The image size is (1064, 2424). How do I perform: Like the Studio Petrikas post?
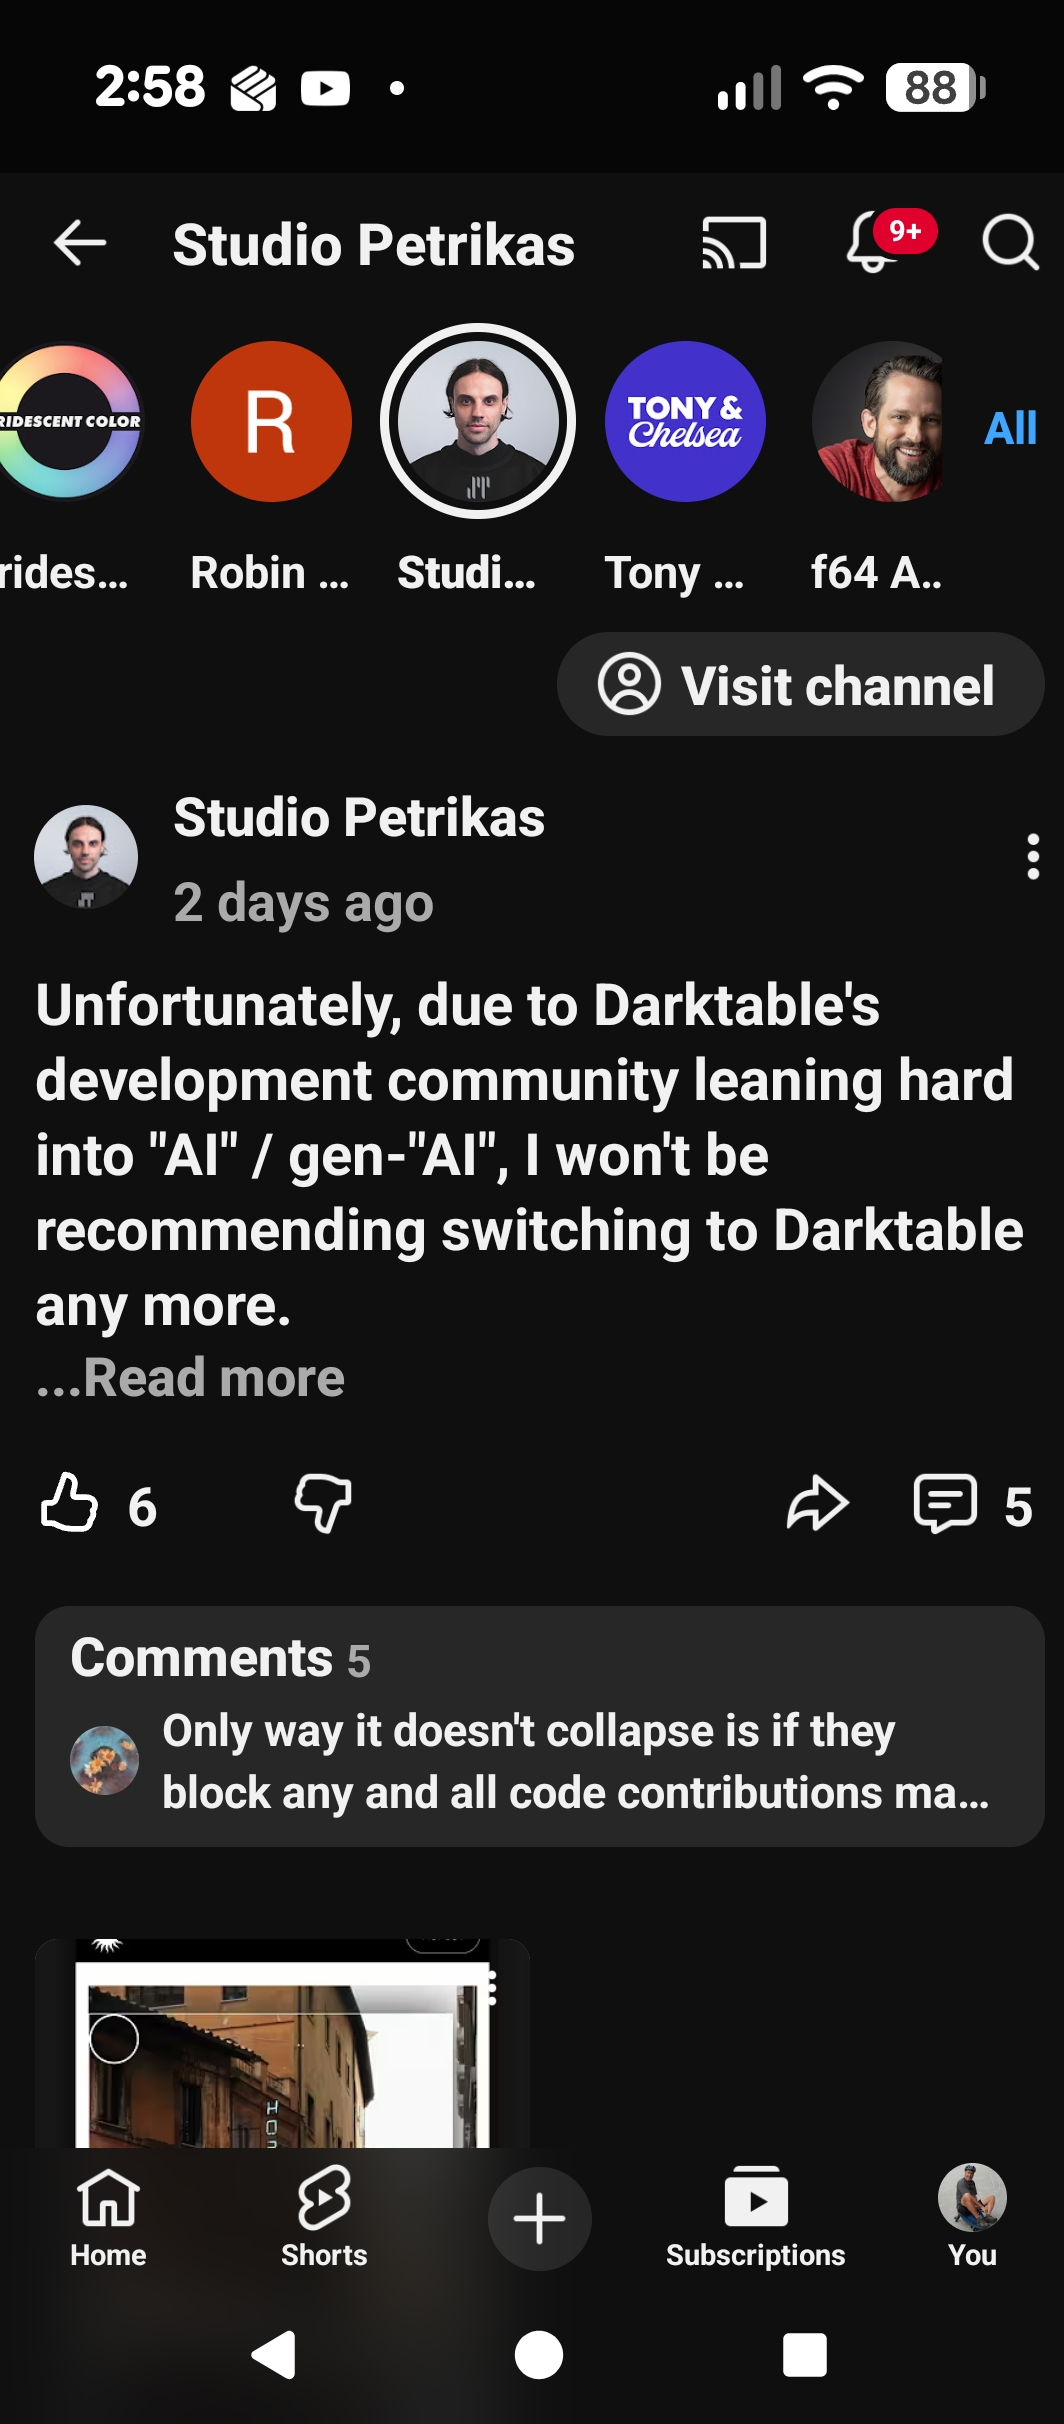coord(70,1503)
